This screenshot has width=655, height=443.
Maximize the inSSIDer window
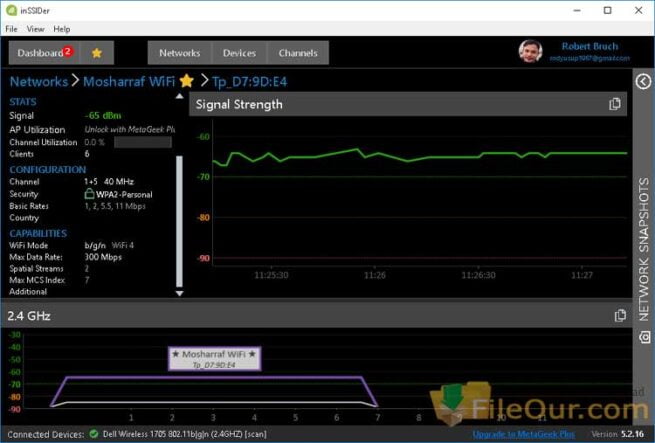click(x=608, y=10)
